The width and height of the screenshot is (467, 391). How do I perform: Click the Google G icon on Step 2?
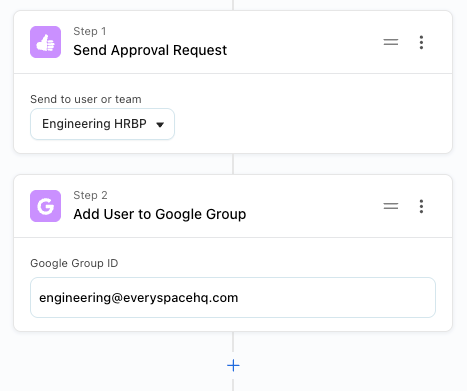tap(45, 206)
